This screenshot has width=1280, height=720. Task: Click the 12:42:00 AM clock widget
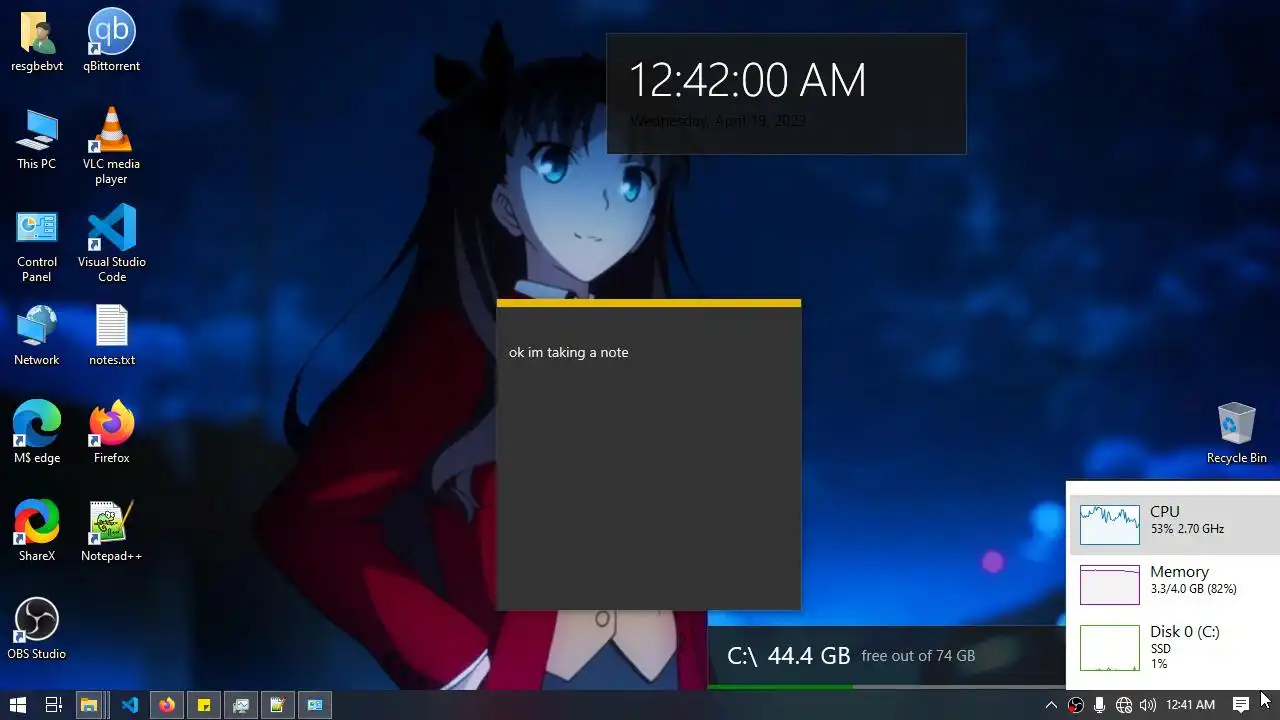click(747, 80)
